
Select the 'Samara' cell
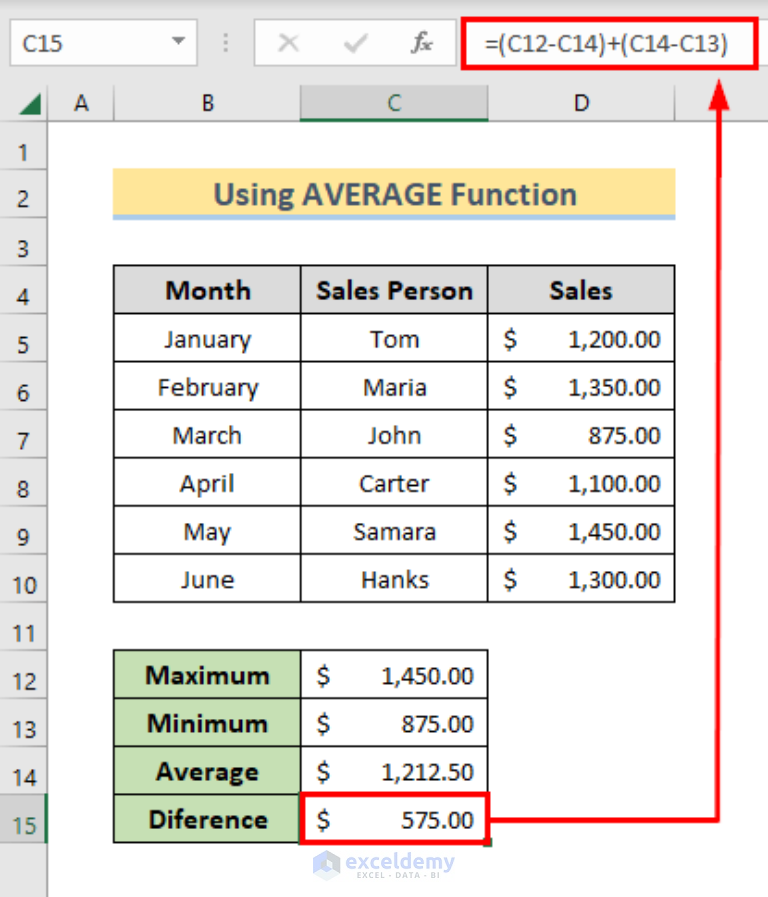point(394,530)
